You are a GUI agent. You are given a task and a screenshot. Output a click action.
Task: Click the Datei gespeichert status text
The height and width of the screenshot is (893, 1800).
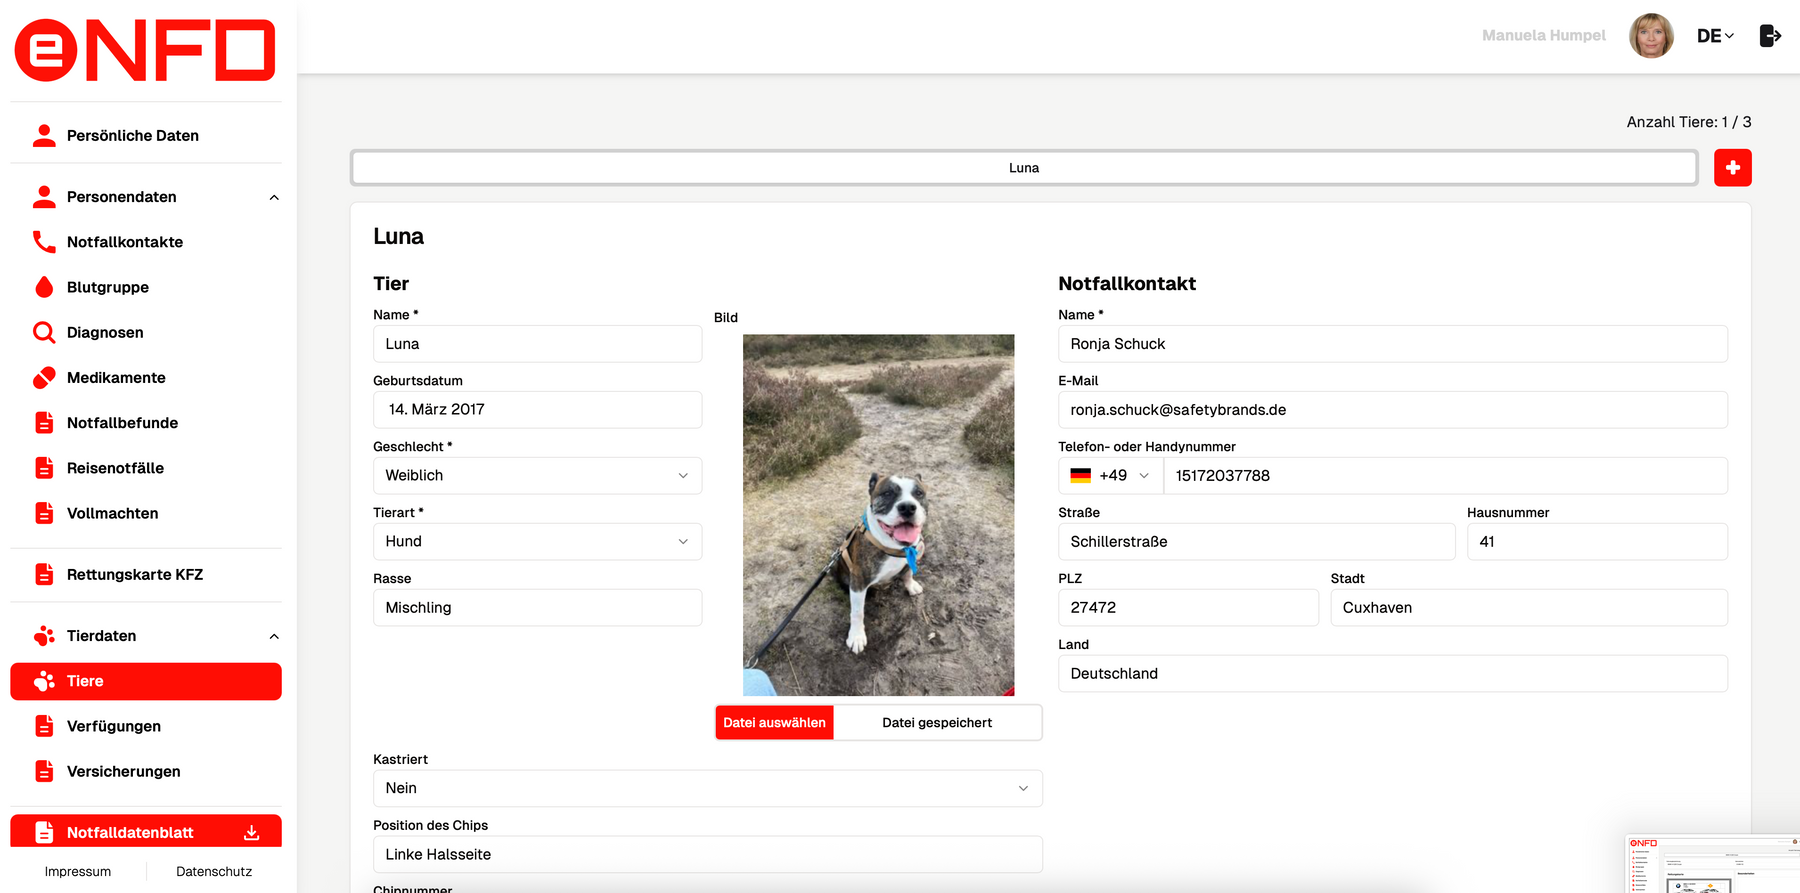point(937,722)
